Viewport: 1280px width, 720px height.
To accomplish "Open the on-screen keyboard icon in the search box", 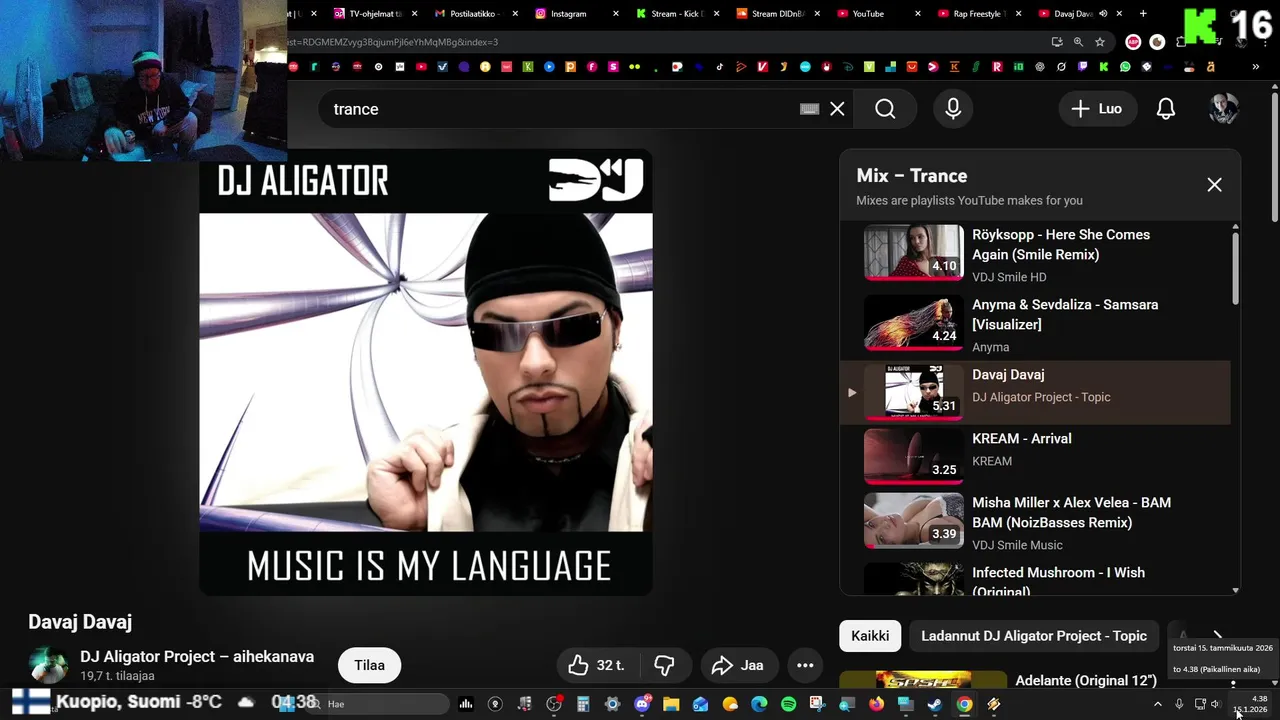I will point(810,109).
